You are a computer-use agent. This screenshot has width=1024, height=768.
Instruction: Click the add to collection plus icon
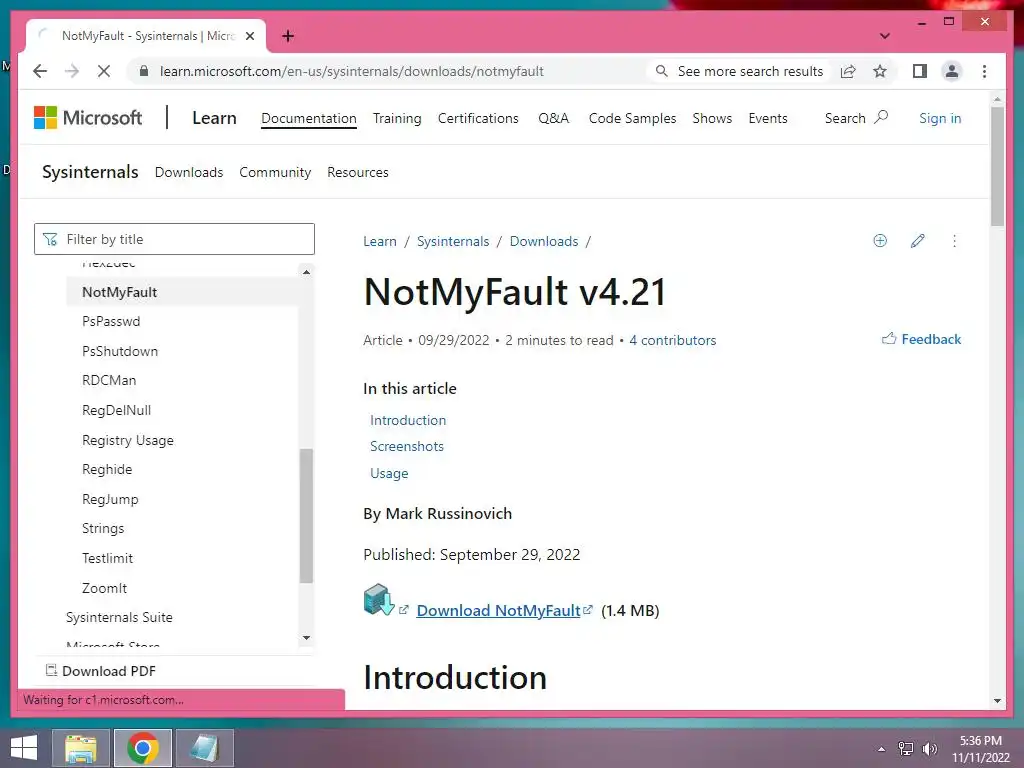[x=880, y=241]
